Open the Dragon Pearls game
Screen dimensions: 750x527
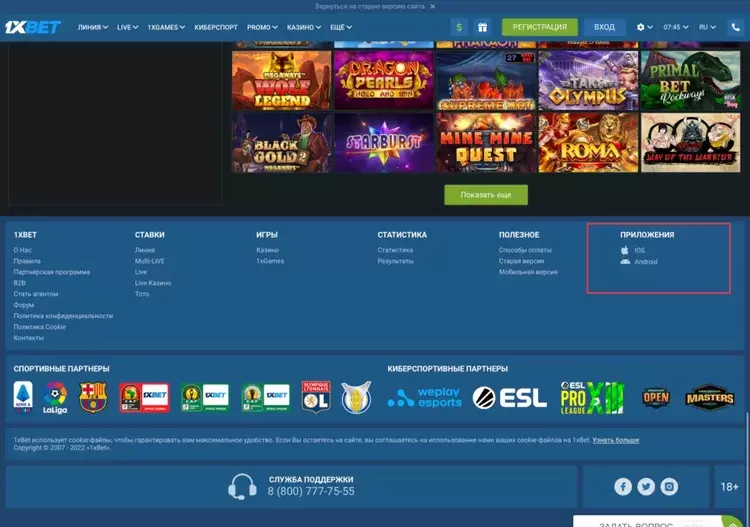tap(384, 81)
